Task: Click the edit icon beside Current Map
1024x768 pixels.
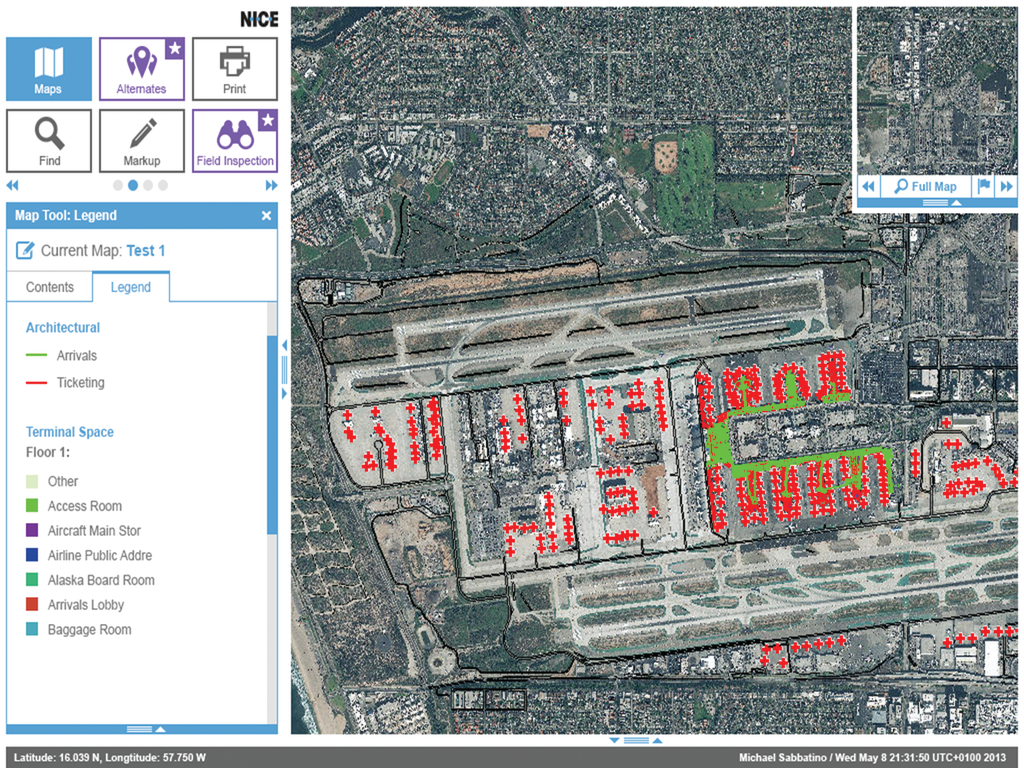Action: pyautogui.click(x=25, y=251)
